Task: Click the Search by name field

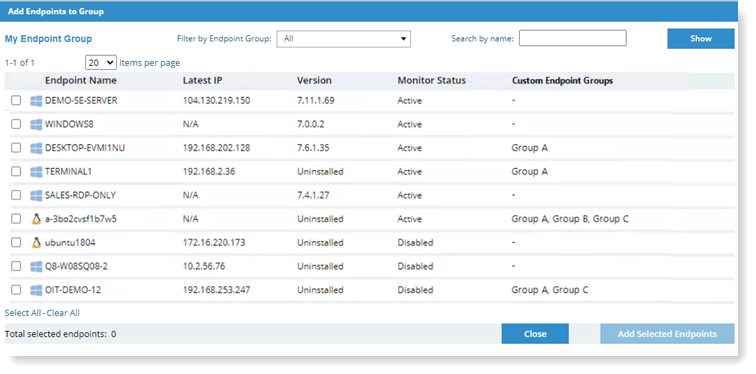Action: (x=573, y=38)
